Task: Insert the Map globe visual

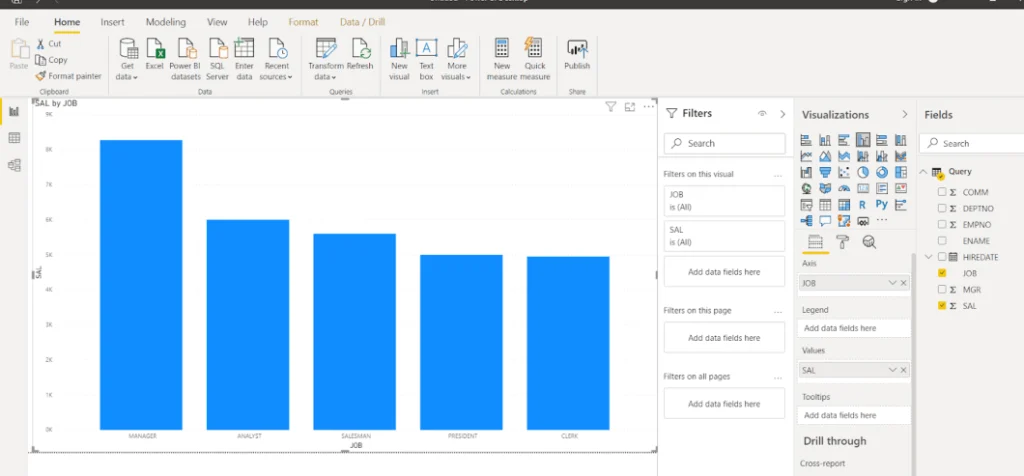Action: [x=806, y=189]
